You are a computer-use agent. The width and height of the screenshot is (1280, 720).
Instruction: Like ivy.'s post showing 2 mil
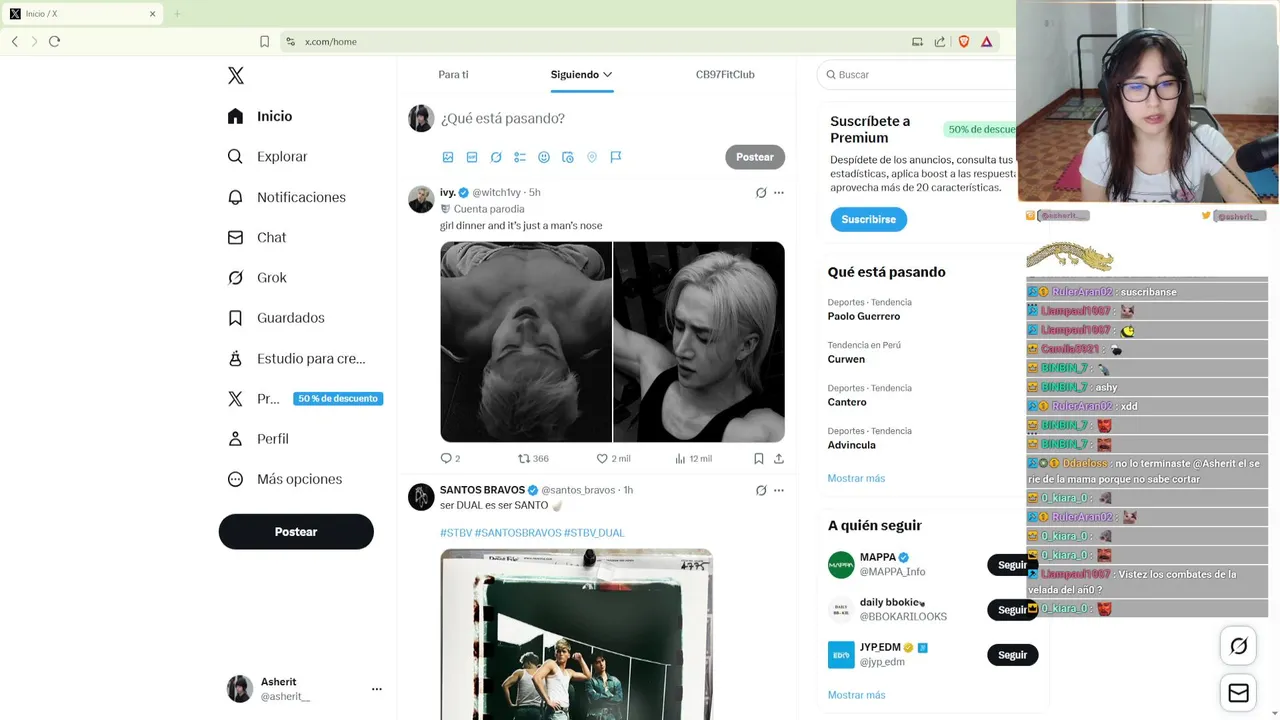click(613, 458)
